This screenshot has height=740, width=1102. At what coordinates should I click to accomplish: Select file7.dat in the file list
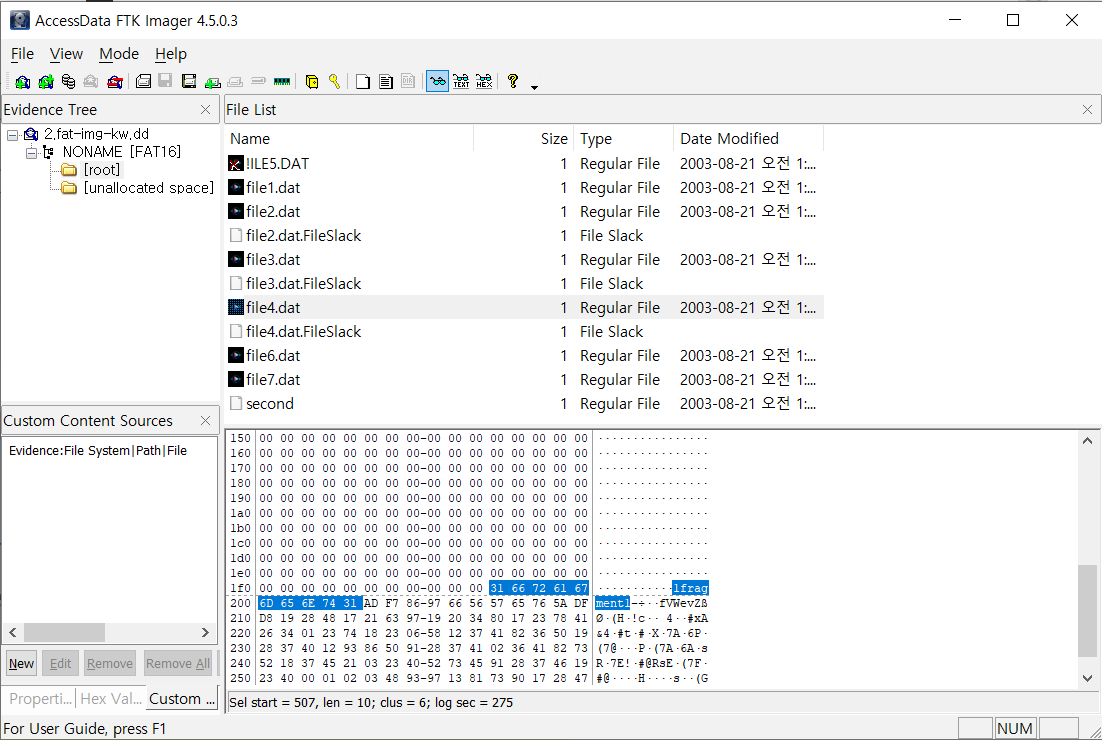273,379
